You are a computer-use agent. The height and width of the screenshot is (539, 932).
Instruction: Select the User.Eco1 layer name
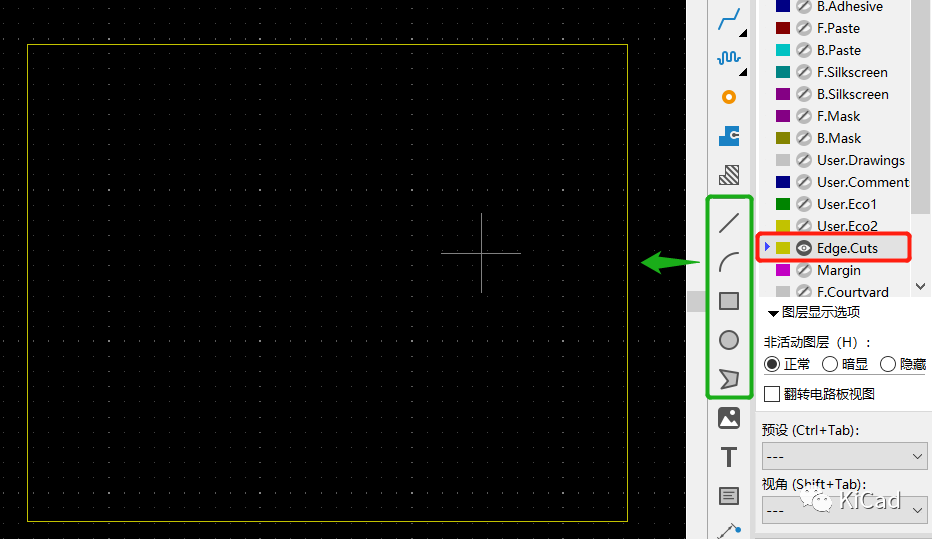pyautogui.click(x=846, y=204)
